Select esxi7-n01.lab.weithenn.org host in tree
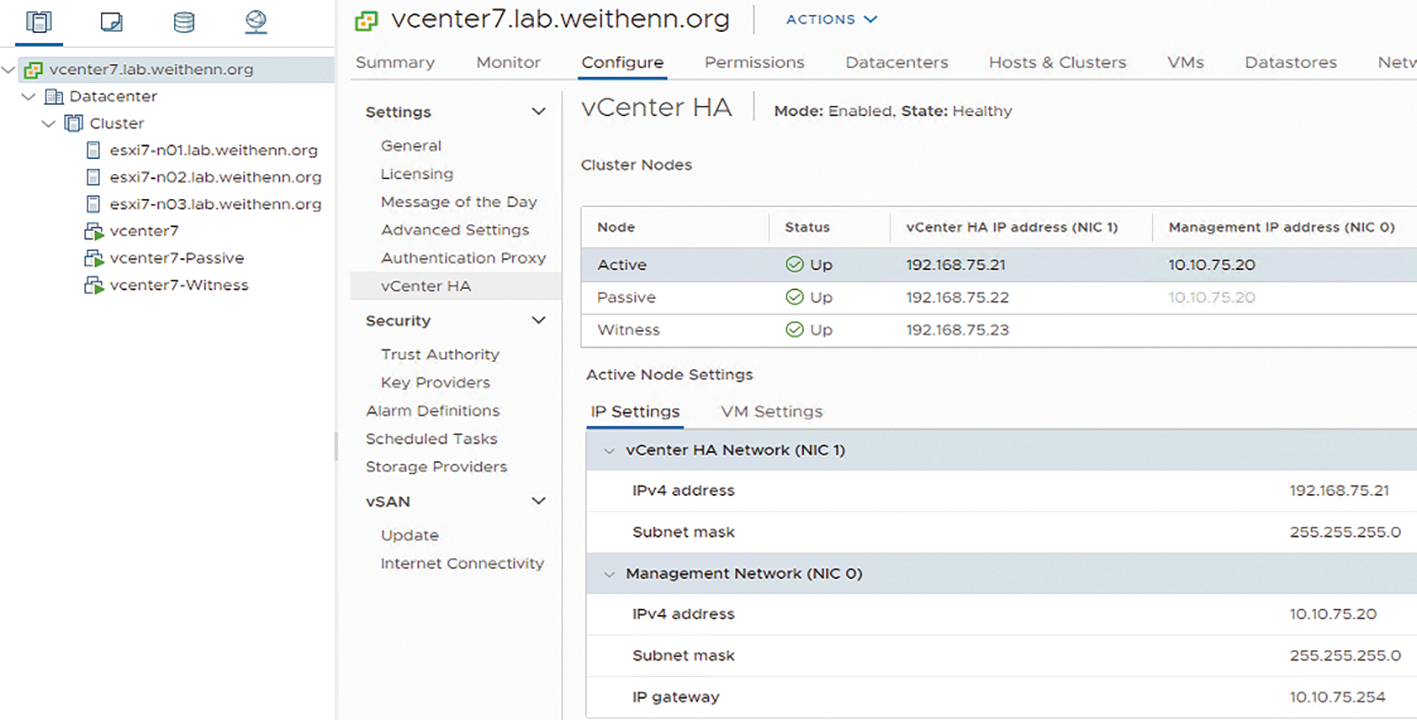Image resolution: width=1417 pixels, height=720 pixels. [214, 151]
